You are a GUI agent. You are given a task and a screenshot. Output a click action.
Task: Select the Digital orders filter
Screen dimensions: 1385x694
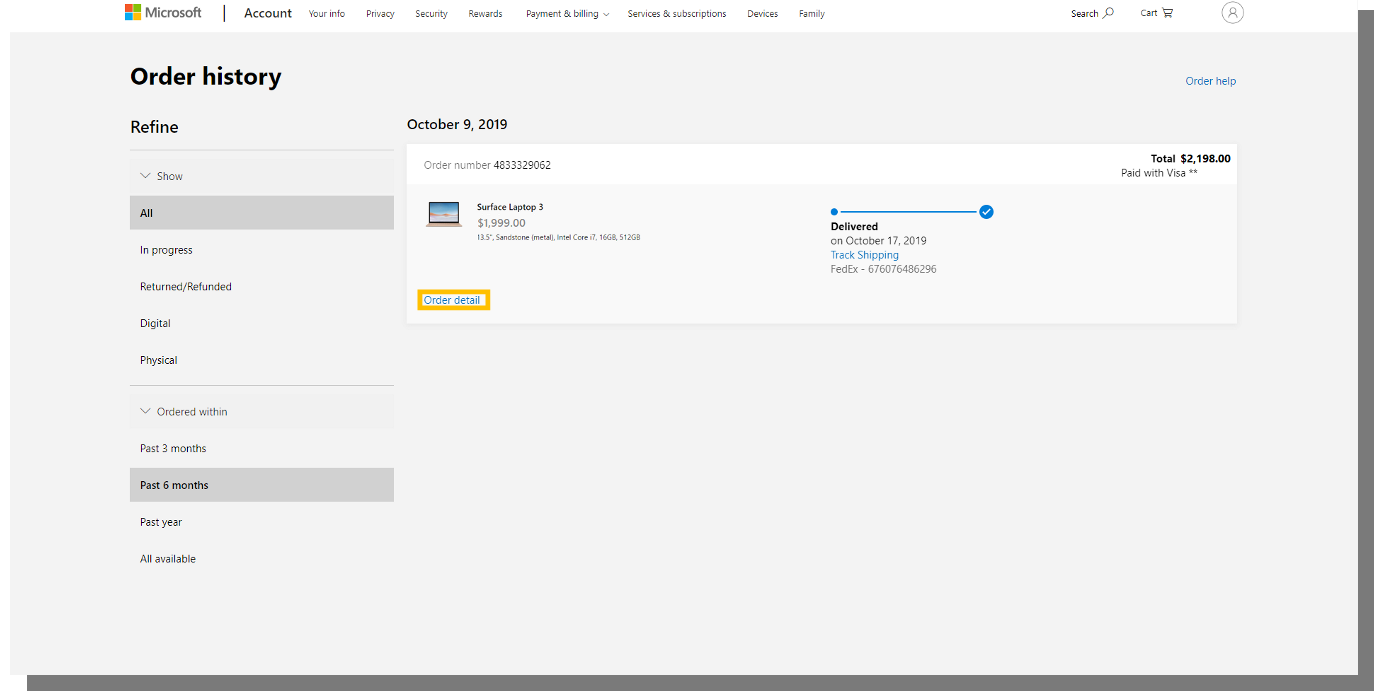(155, 324)
